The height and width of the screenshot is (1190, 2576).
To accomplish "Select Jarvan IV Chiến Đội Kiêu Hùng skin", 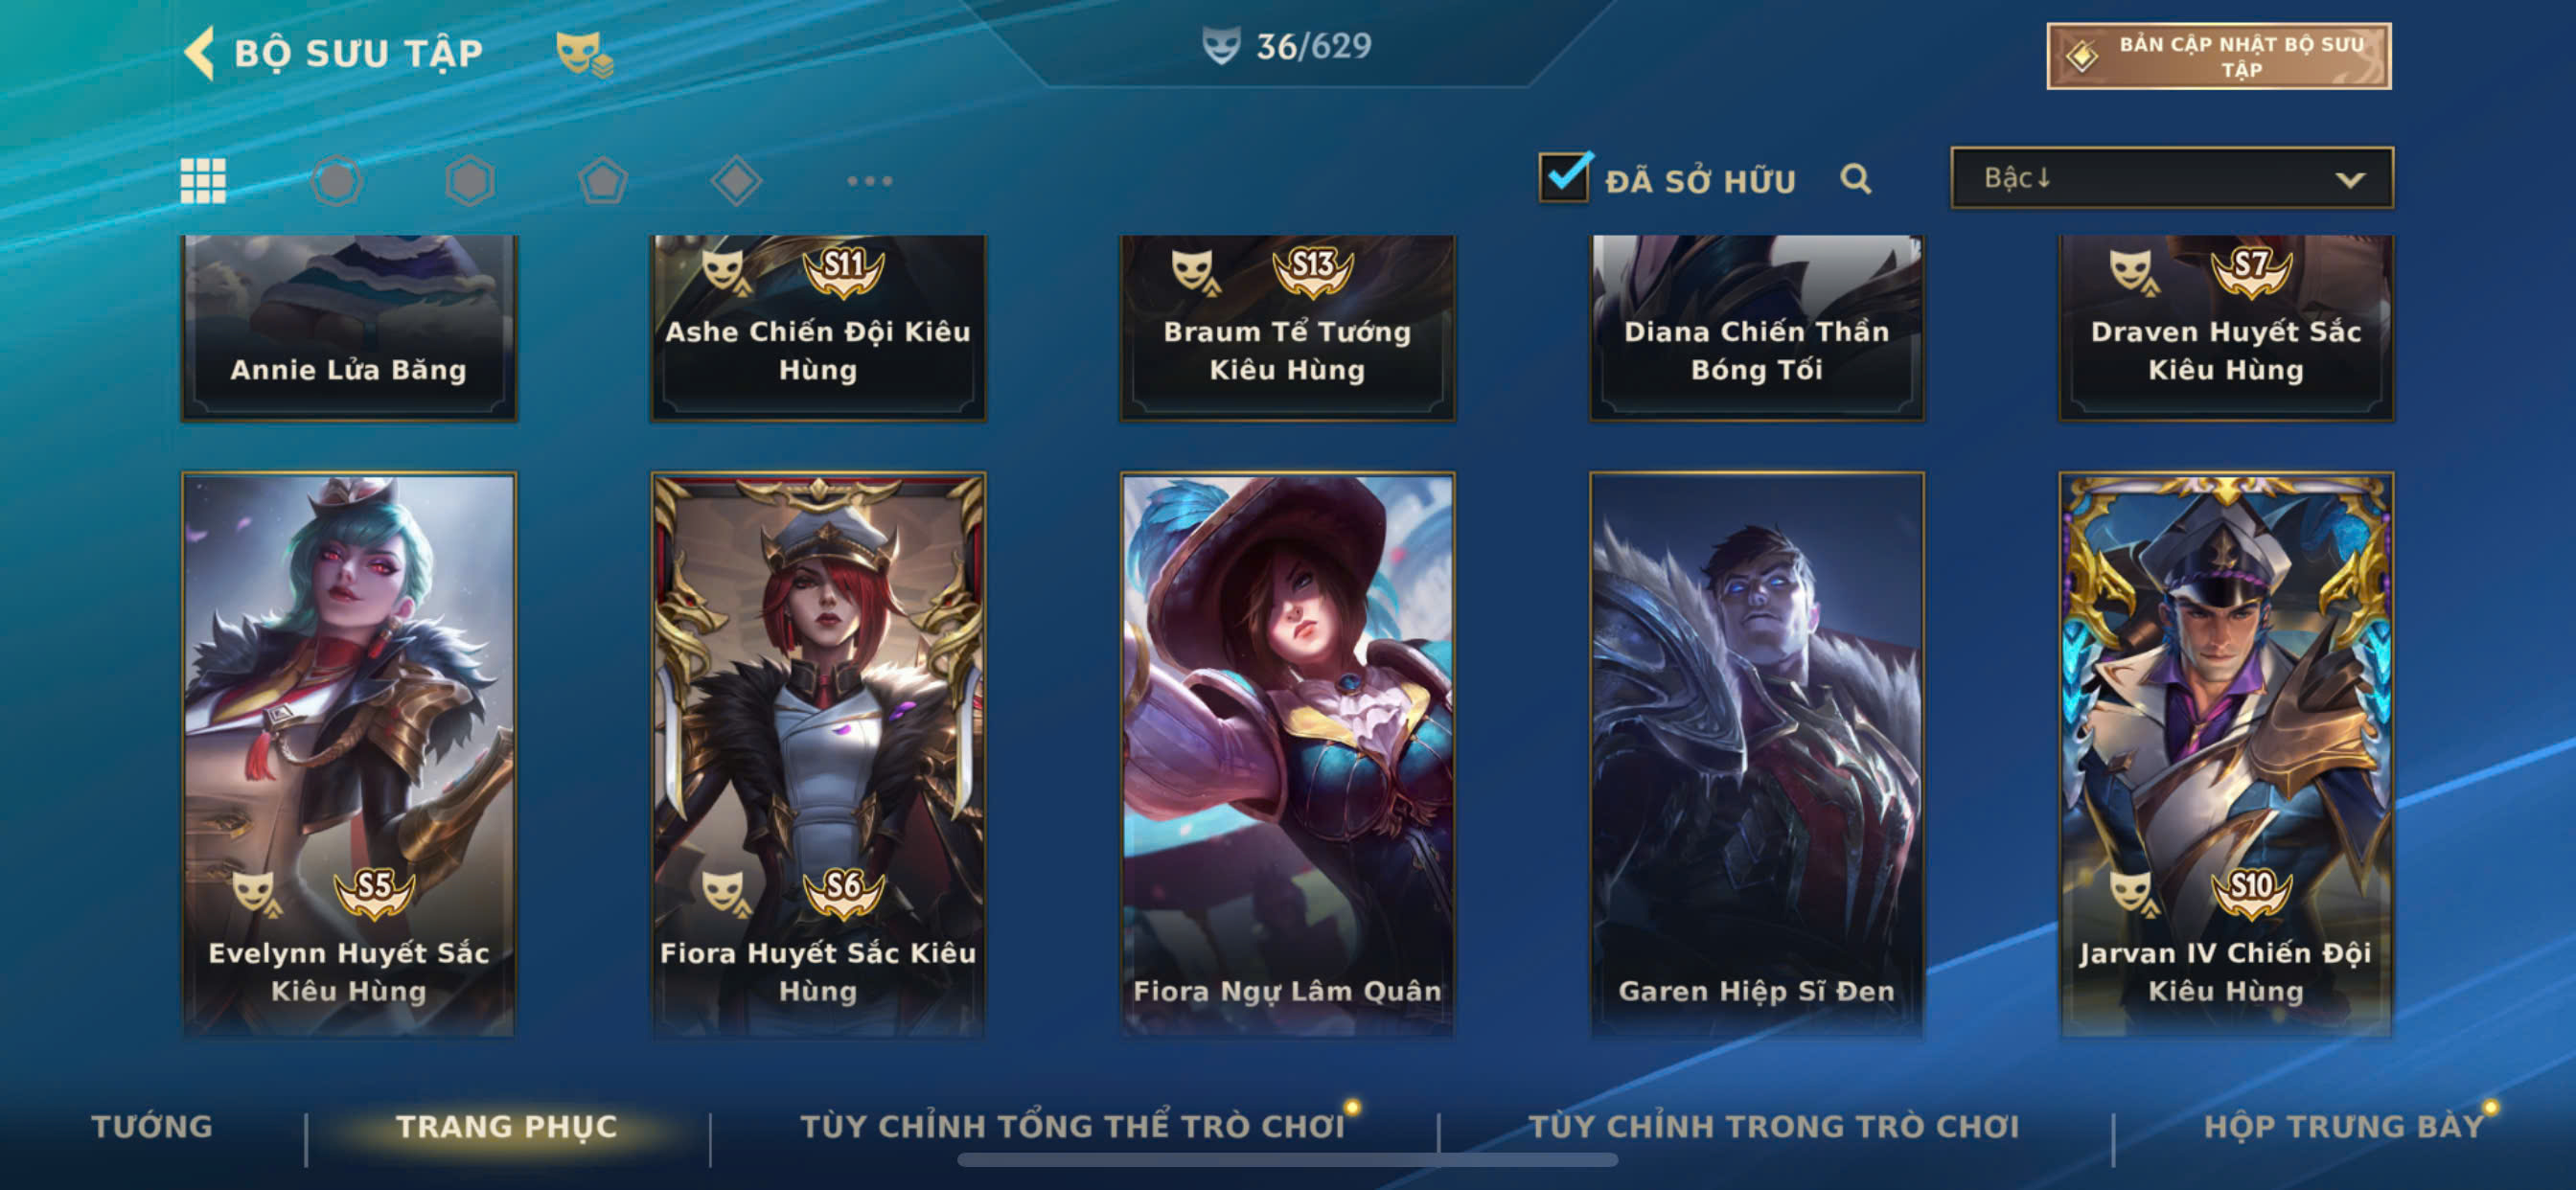I will point(2225,754).
